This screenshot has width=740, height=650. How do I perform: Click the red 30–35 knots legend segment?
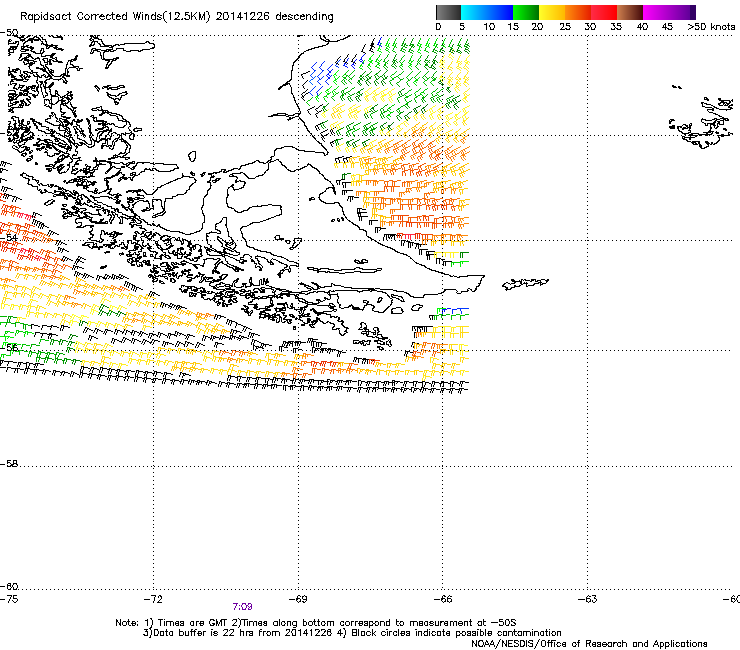604,12
